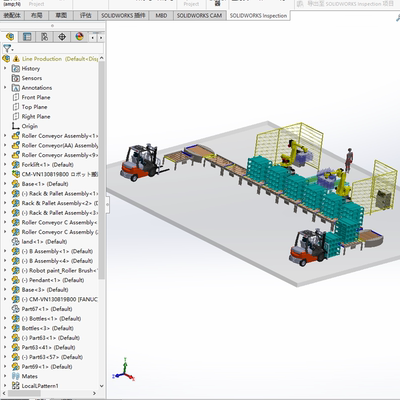Click the Line Production assembly icon
Viewport: 400px width, 400px height.
click(6, 59)
